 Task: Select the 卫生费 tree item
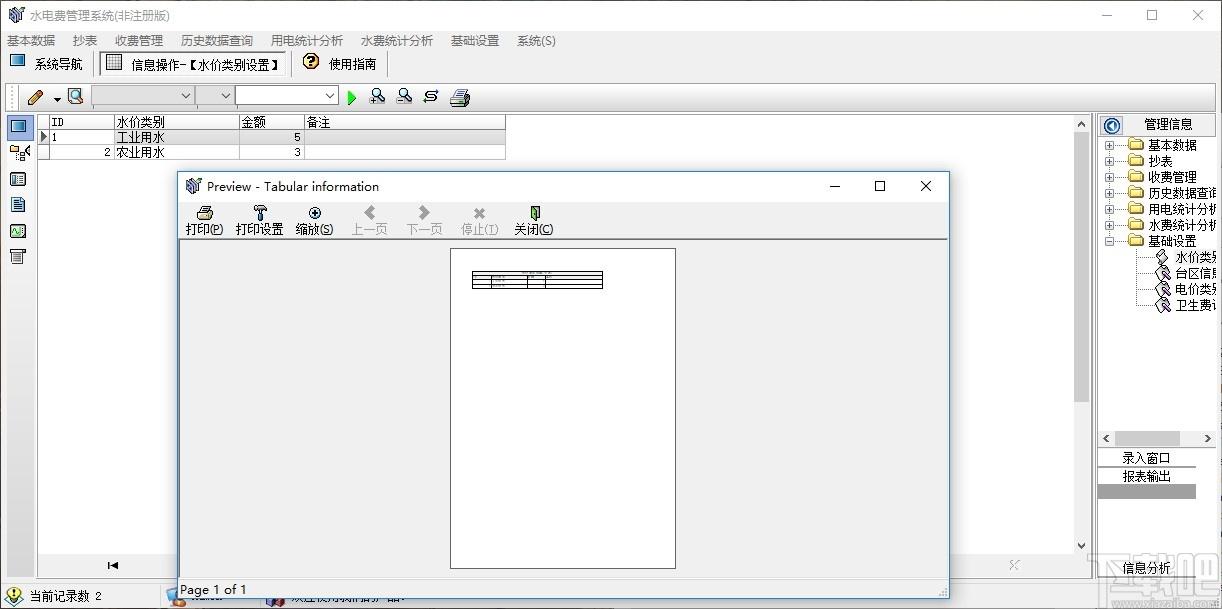1196,305
